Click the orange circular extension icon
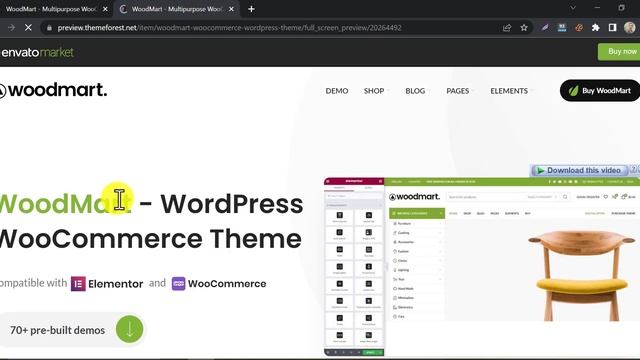 click(579, 28)
